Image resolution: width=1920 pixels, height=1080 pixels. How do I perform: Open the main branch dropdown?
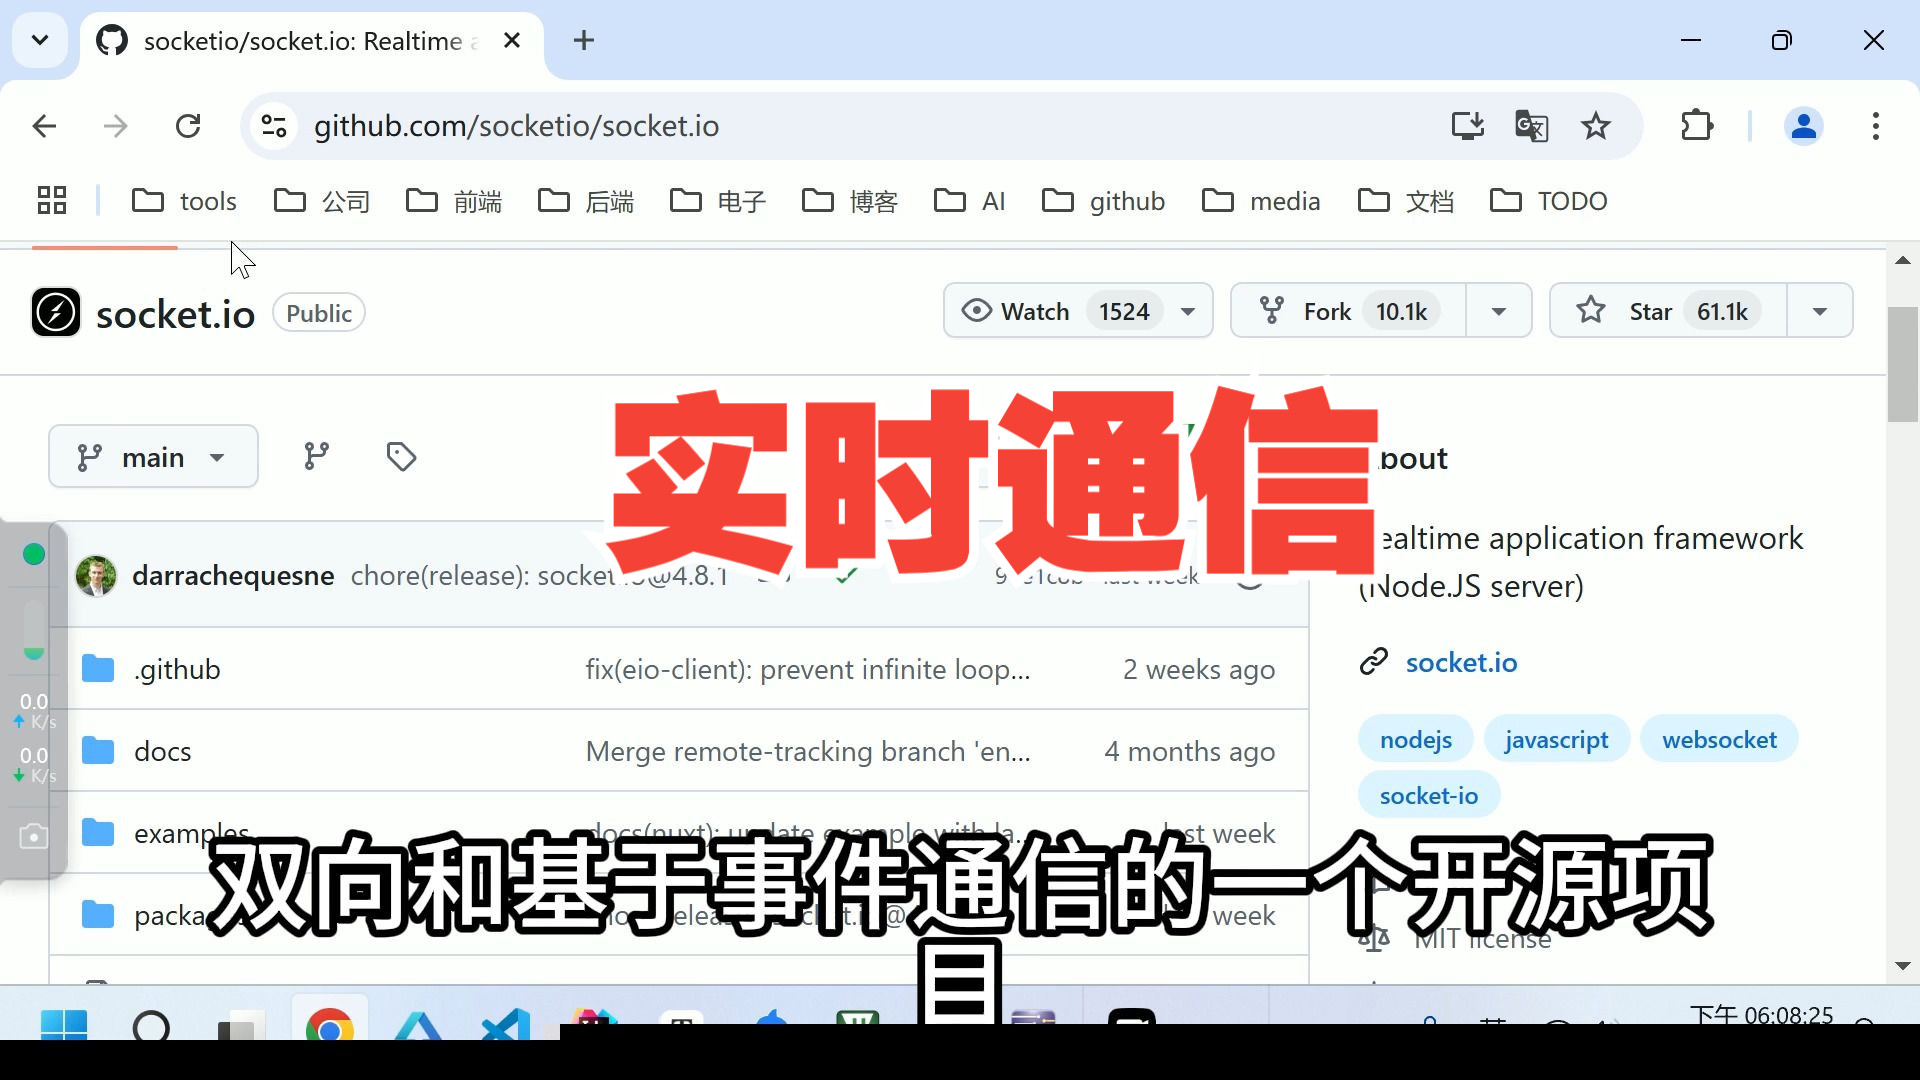(152, 456)
